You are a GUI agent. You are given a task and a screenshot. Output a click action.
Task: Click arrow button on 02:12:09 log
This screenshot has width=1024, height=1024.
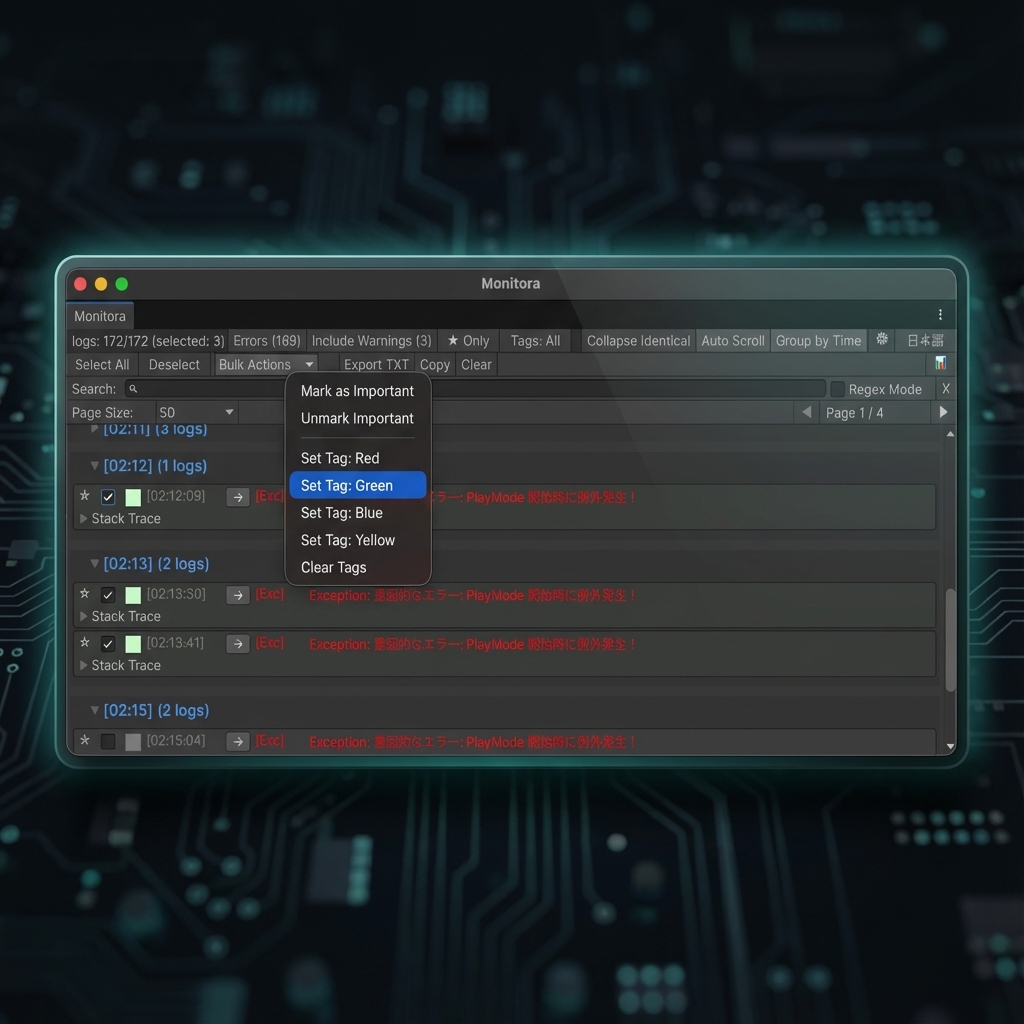[x=238, y=498]
